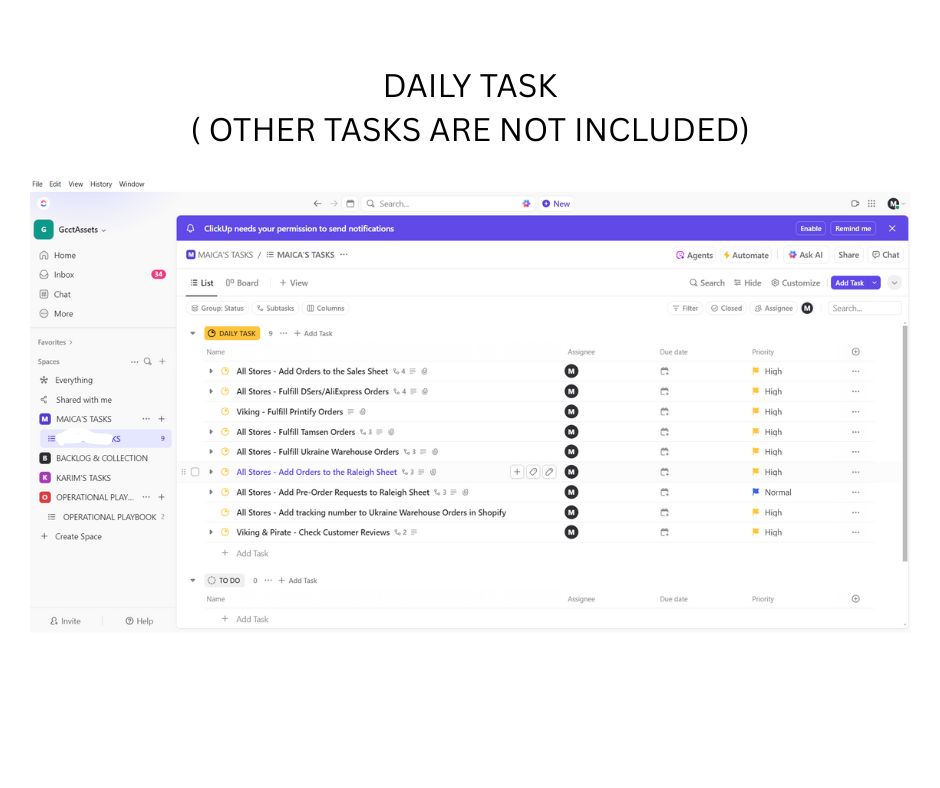Select the List view tab
The height and width of the screenshot is (788, 940).
coord(201,283)
